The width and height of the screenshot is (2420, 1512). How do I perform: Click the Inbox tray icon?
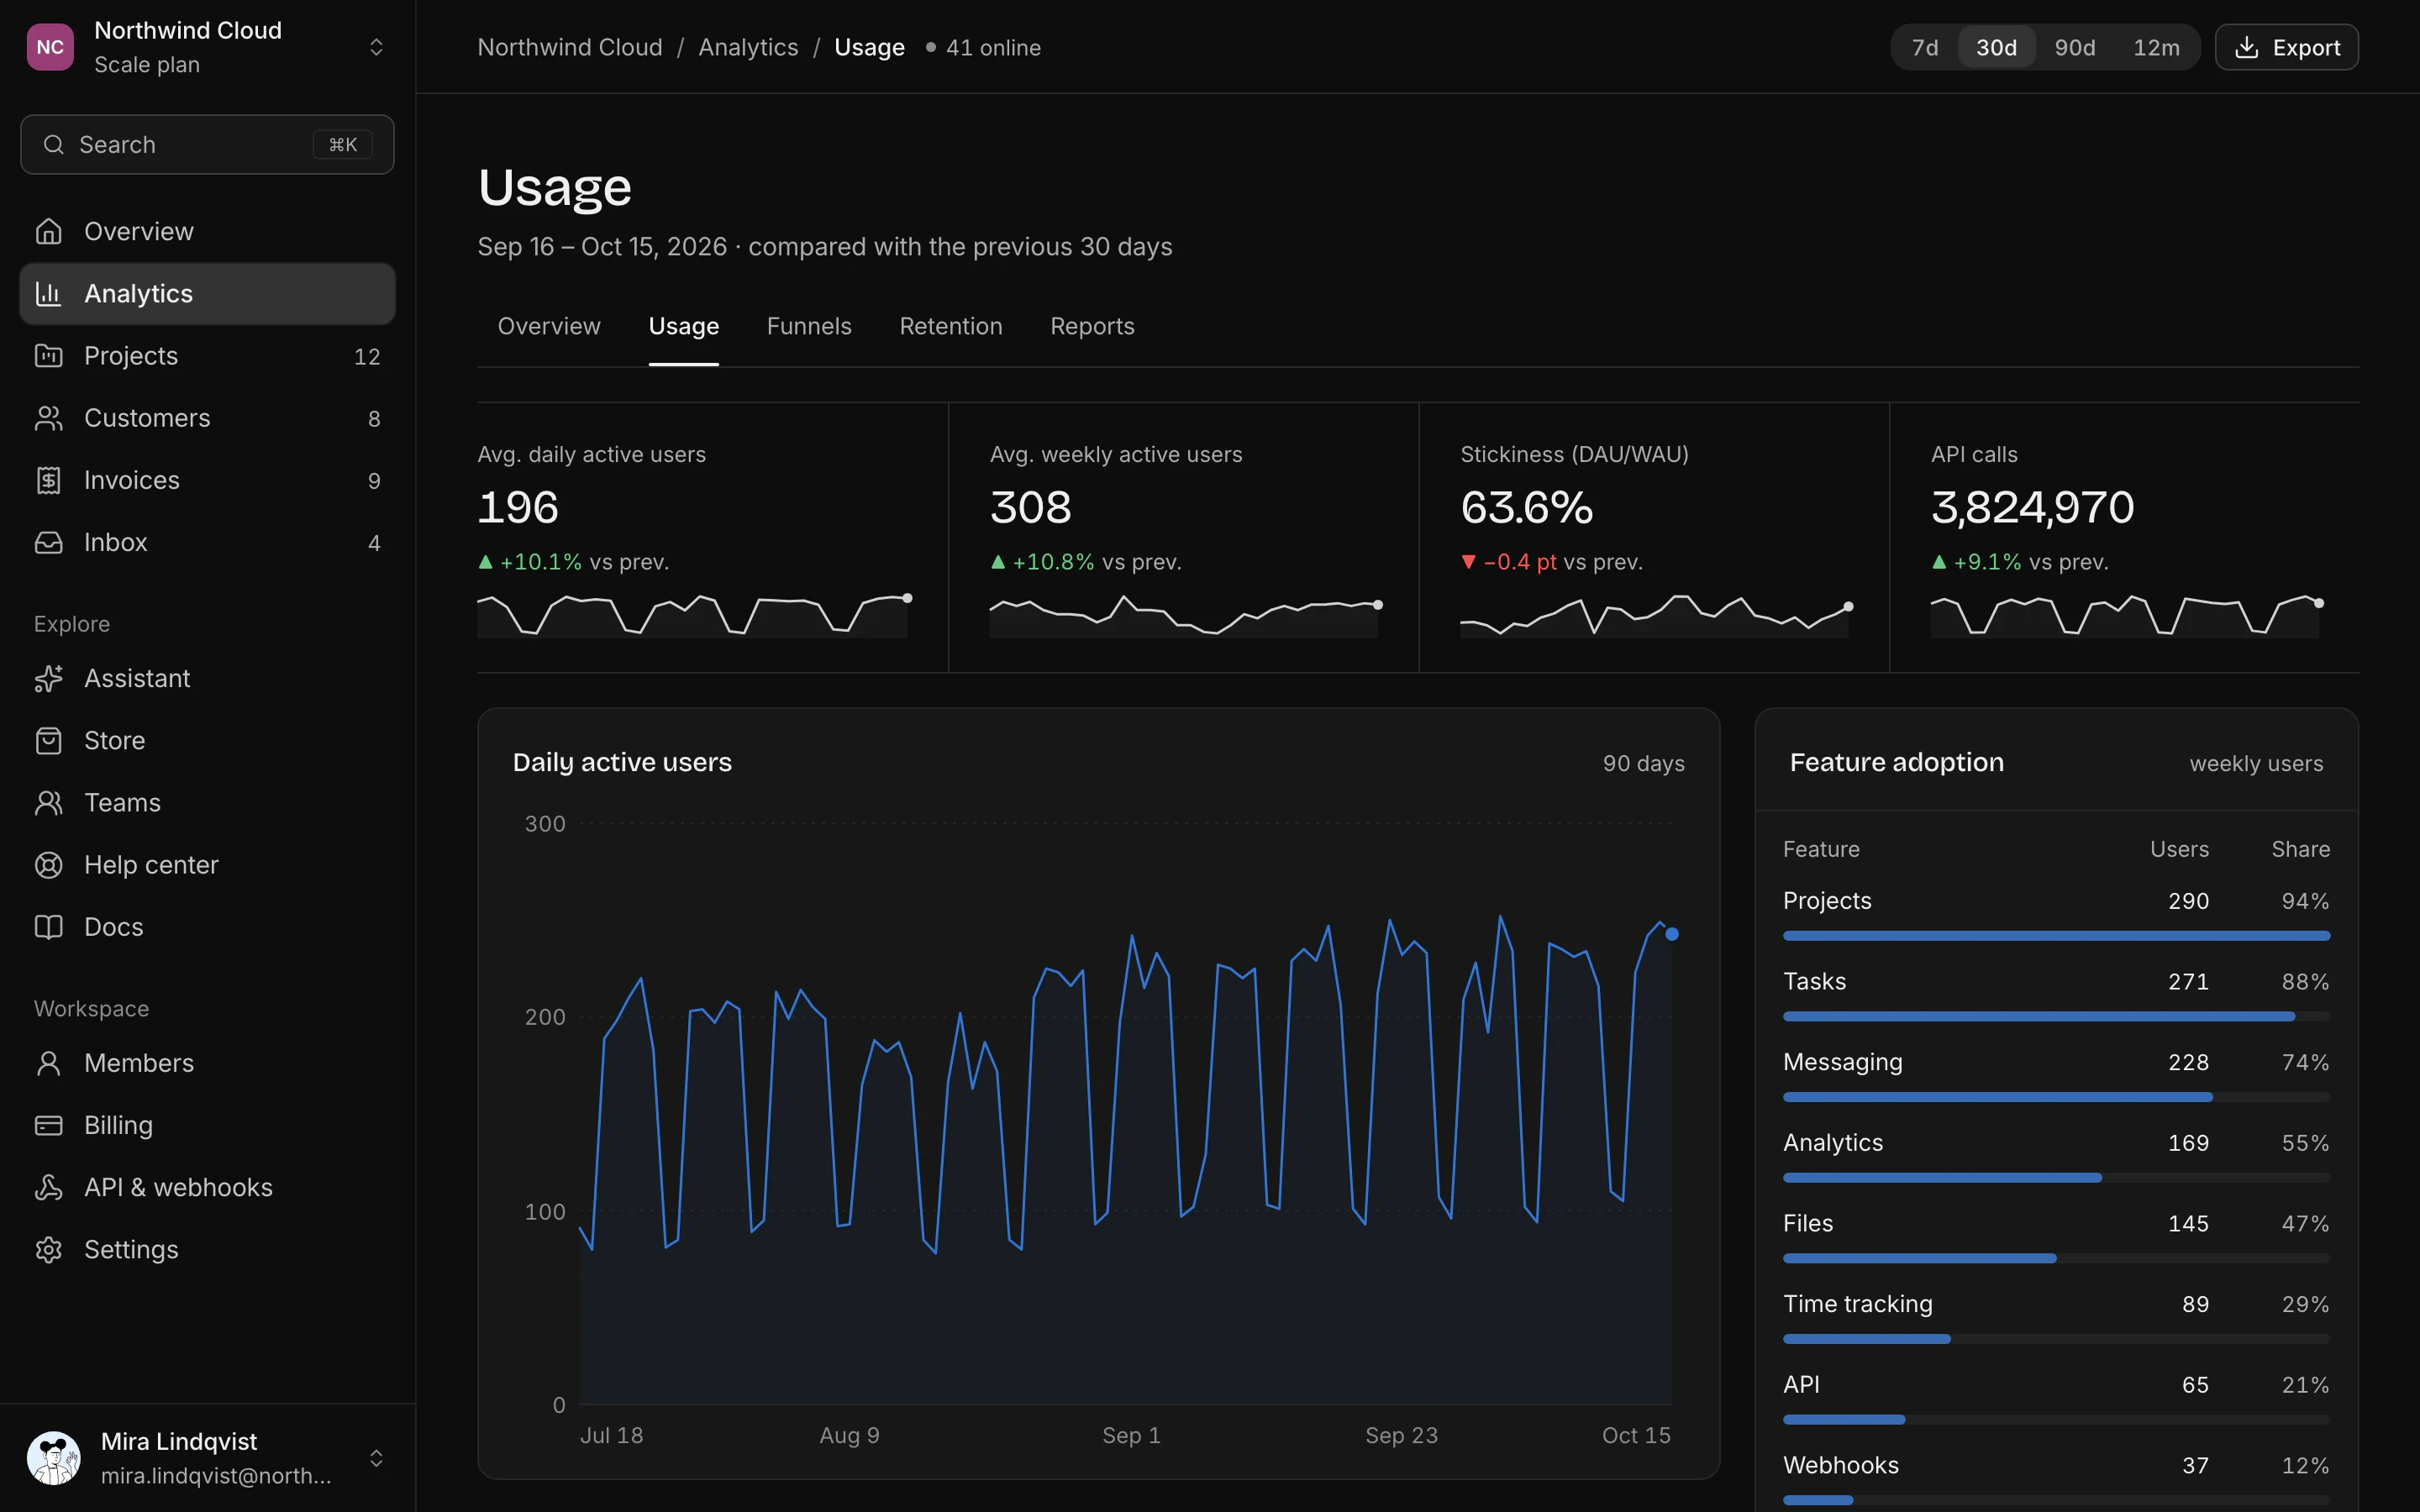click(x=48, y=542)
